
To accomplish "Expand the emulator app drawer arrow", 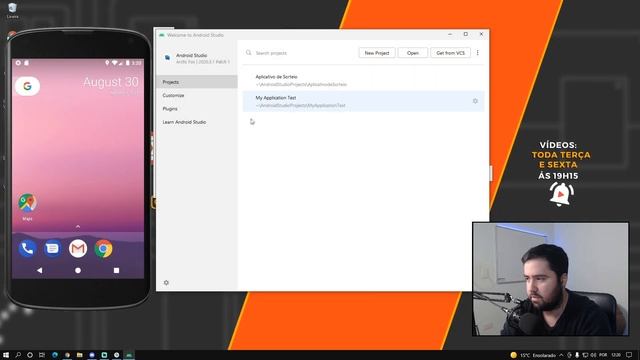I will [78, 226].
